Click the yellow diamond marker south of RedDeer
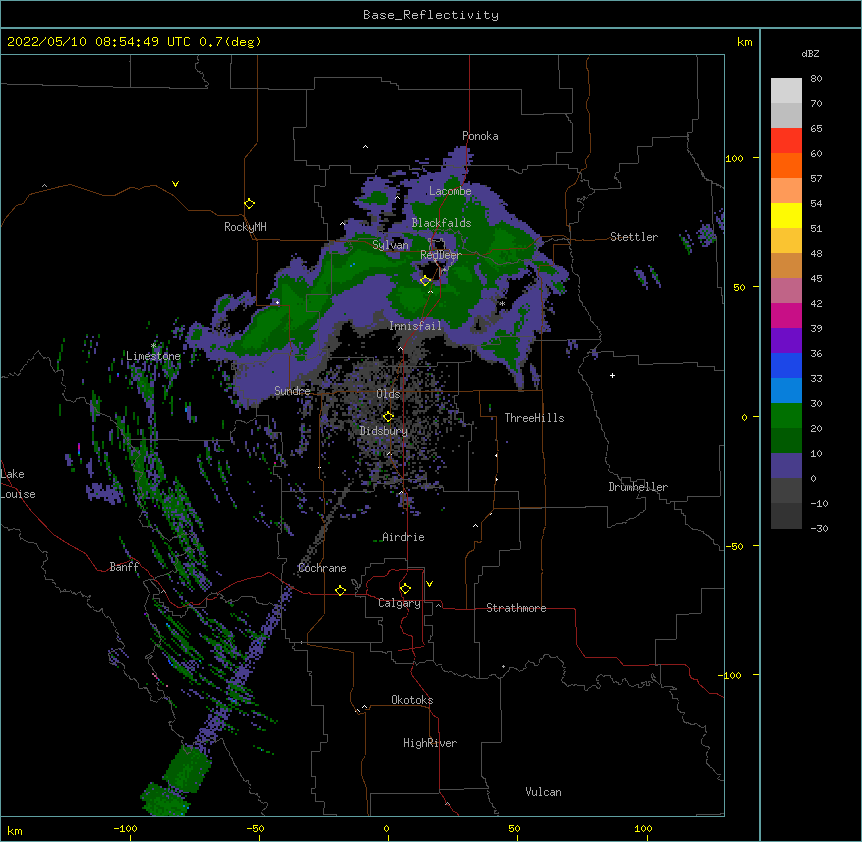862x842 pixels. point(425,281)
